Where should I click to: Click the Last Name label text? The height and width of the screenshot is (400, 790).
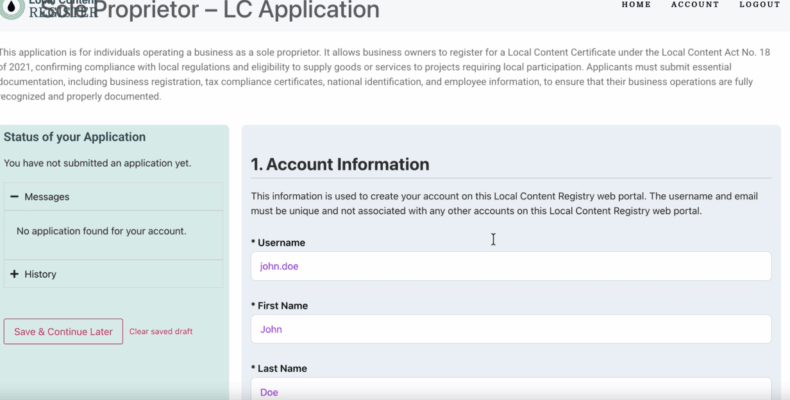(x=281, y=369)
